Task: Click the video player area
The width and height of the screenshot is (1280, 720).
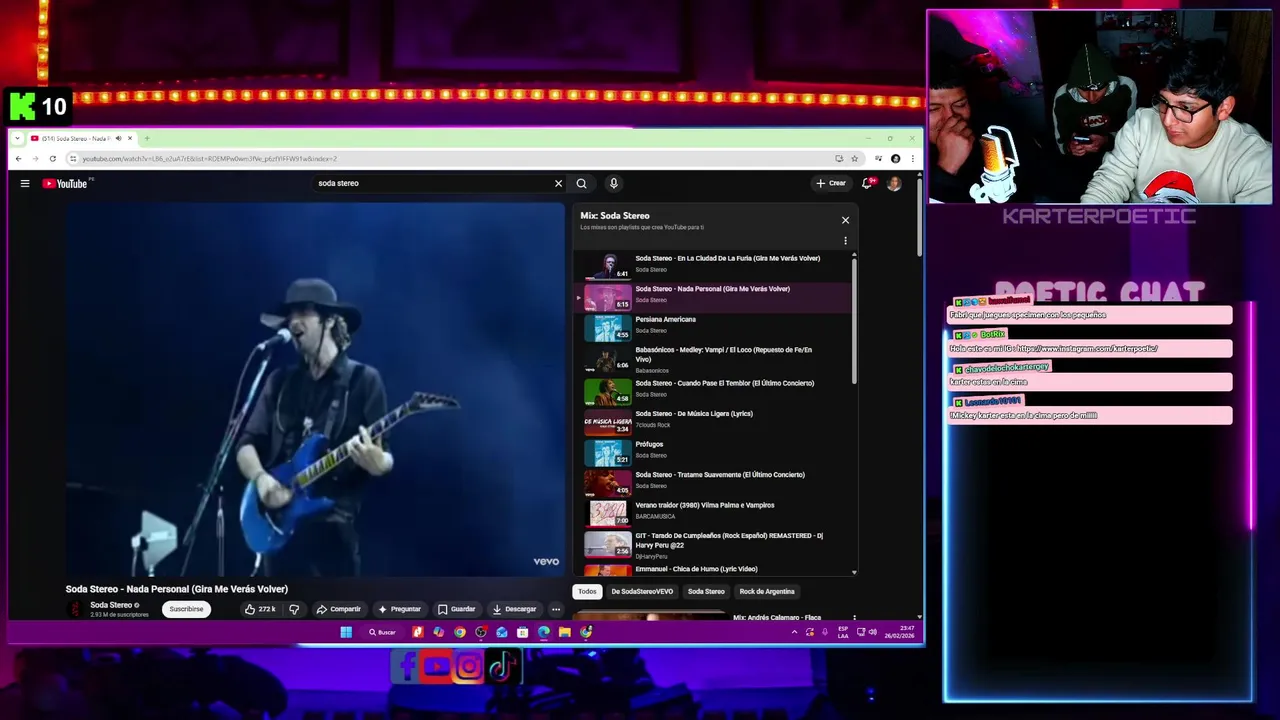Action: [x=315, y=390]
